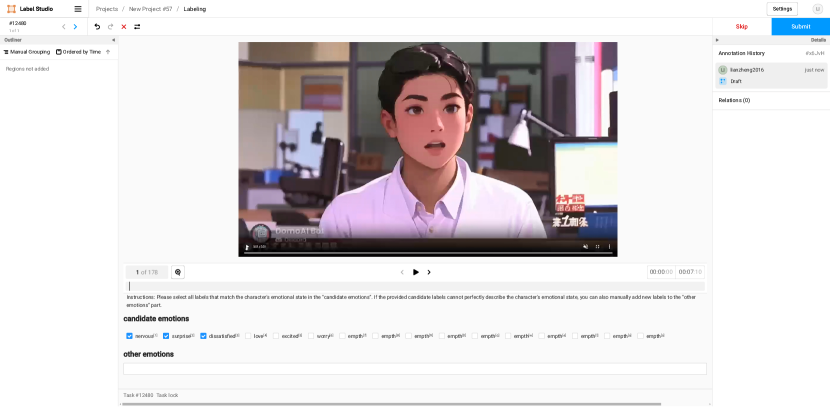Uncheck the nervous emotion checkbox

(129, 336)
